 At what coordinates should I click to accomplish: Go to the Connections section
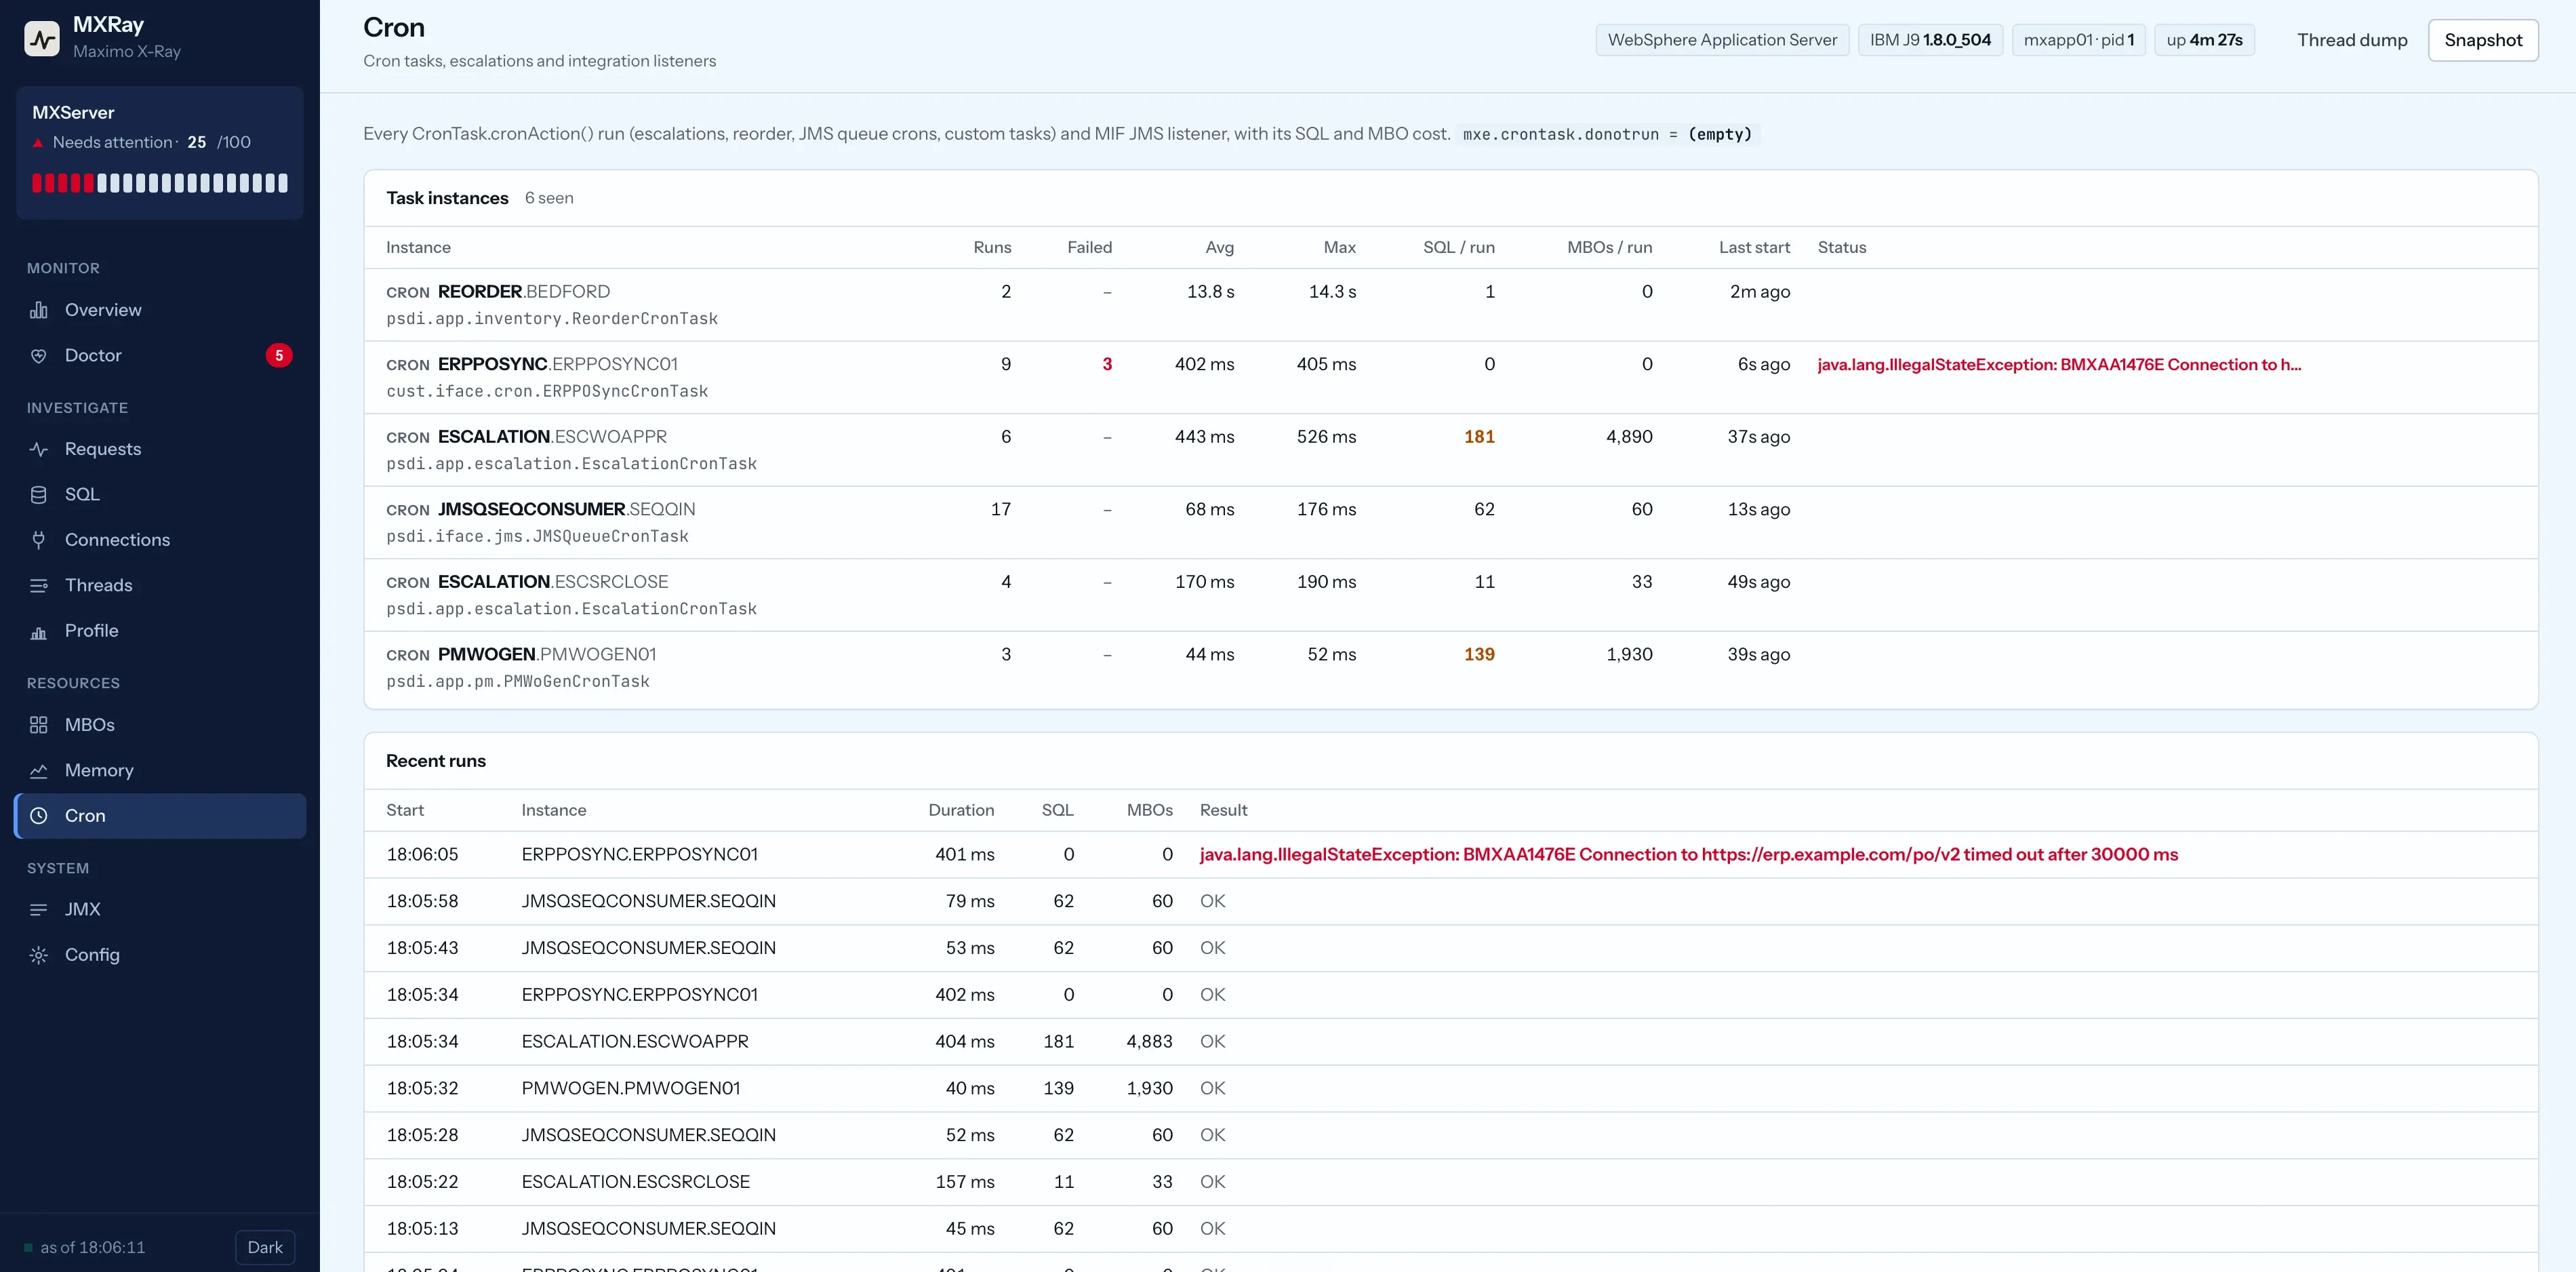117,540
